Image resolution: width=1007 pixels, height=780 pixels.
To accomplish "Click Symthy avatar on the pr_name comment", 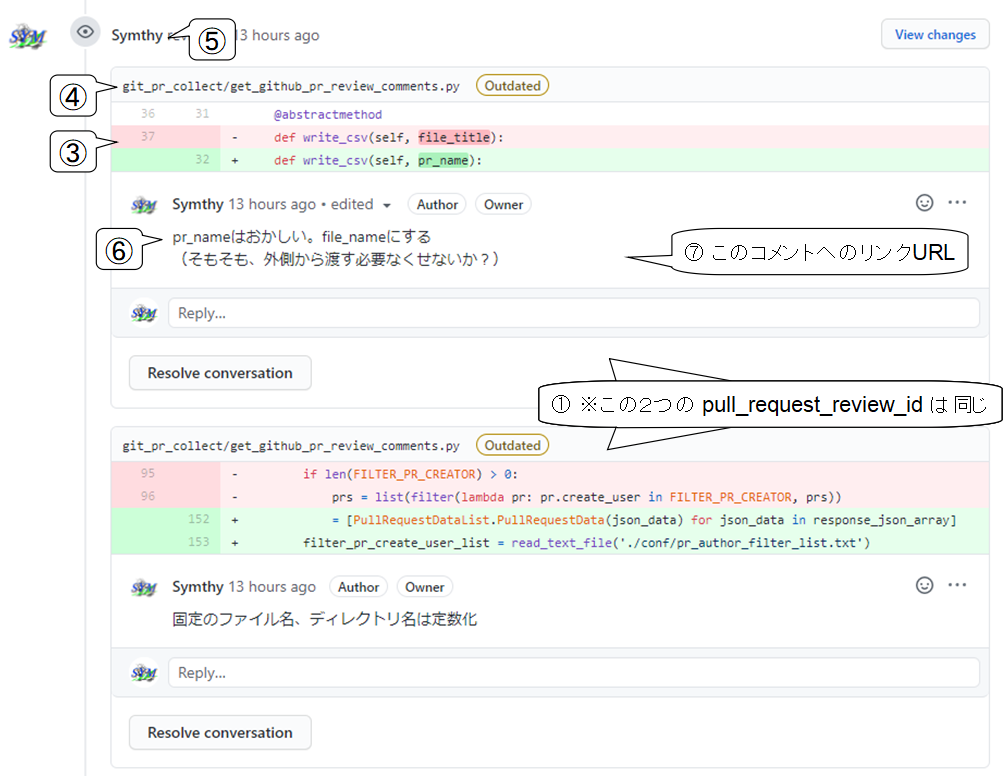I will pyautogui.click(x=144, y=205).
